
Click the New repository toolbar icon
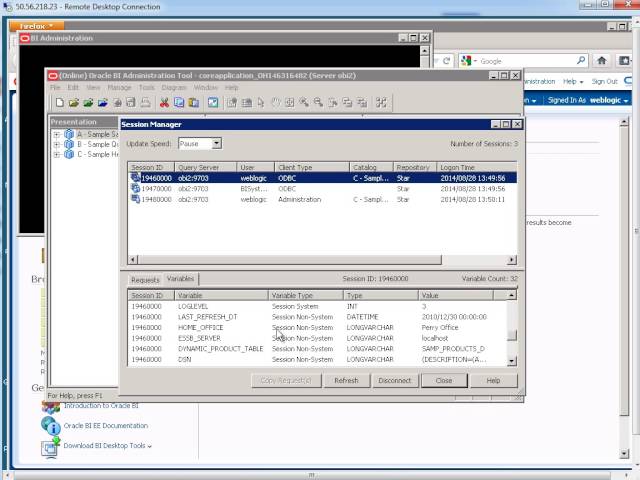point(60,102)
